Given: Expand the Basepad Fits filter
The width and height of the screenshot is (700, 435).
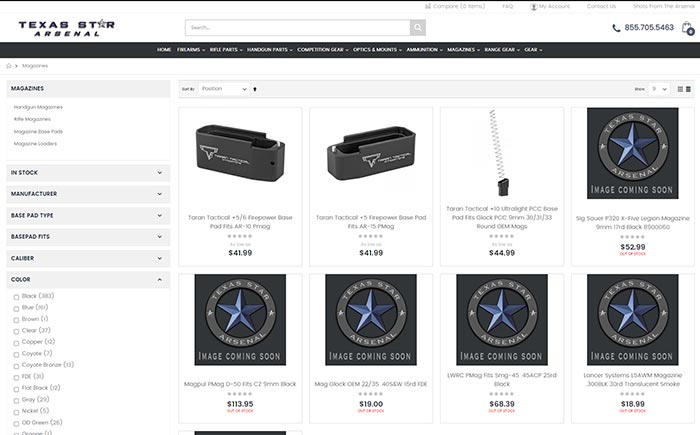Looking at the screenshot, I should coord(88,237).
